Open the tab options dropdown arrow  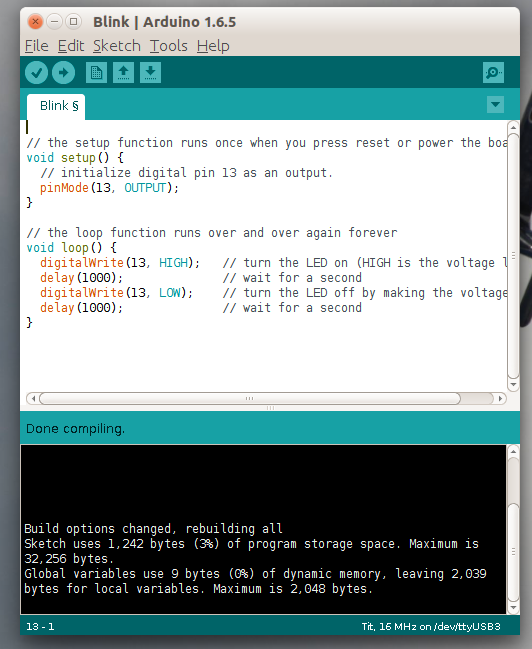click(x=496, y=105)
